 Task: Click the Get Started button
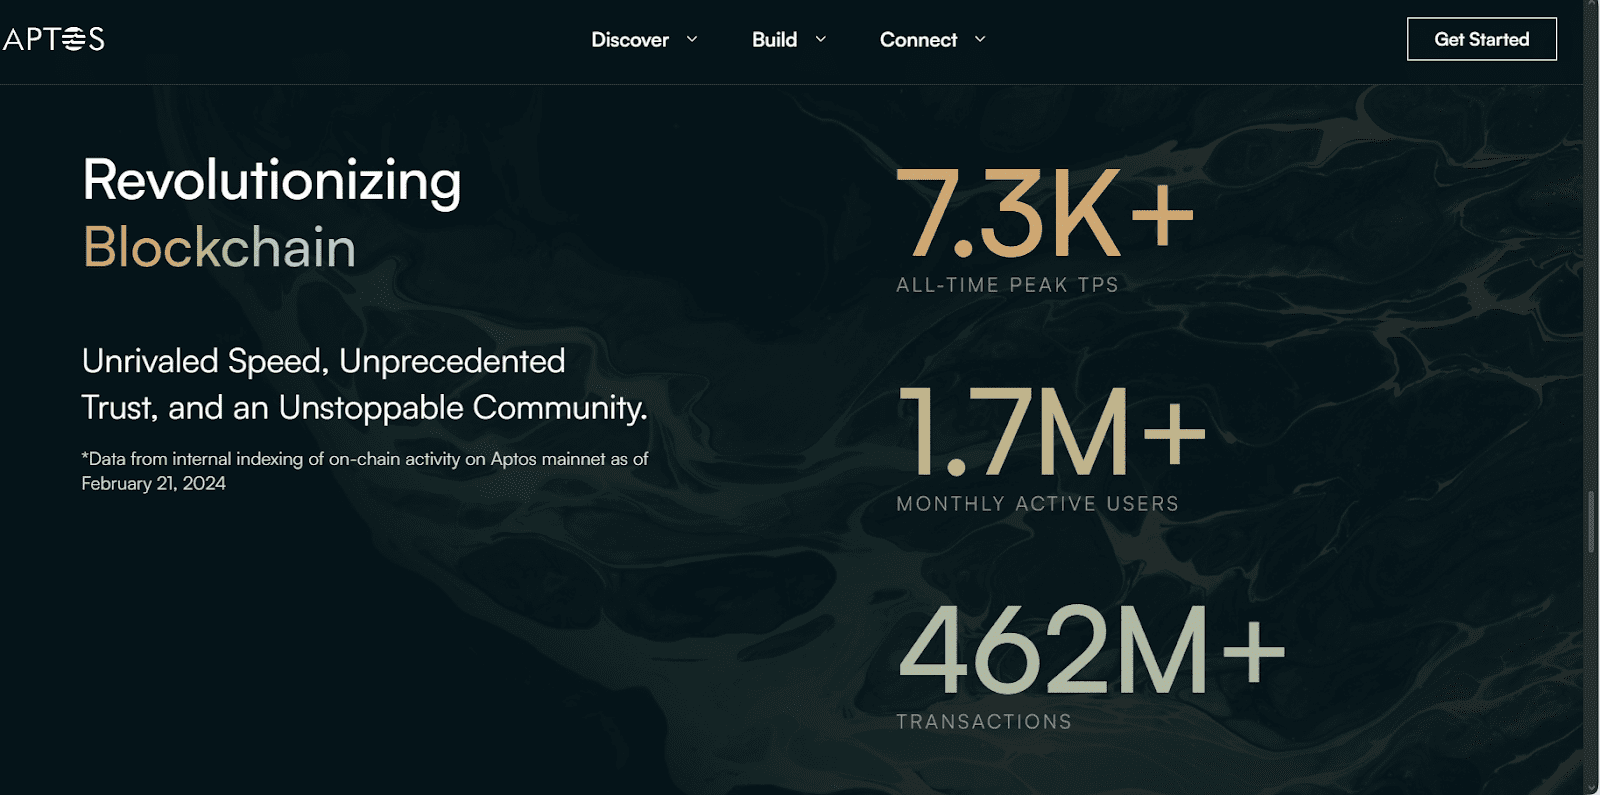coord(1482,39)
